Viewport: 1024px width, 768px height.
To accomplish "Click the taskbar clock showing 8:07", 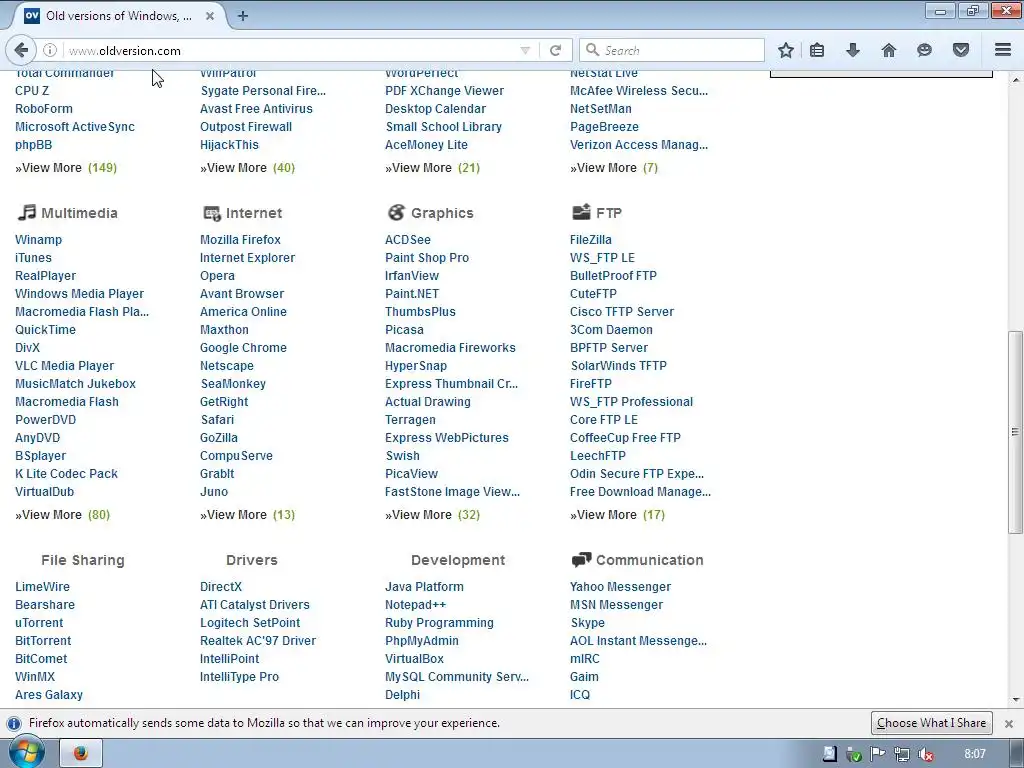I will pyautogui.click(x=974, y=754).
